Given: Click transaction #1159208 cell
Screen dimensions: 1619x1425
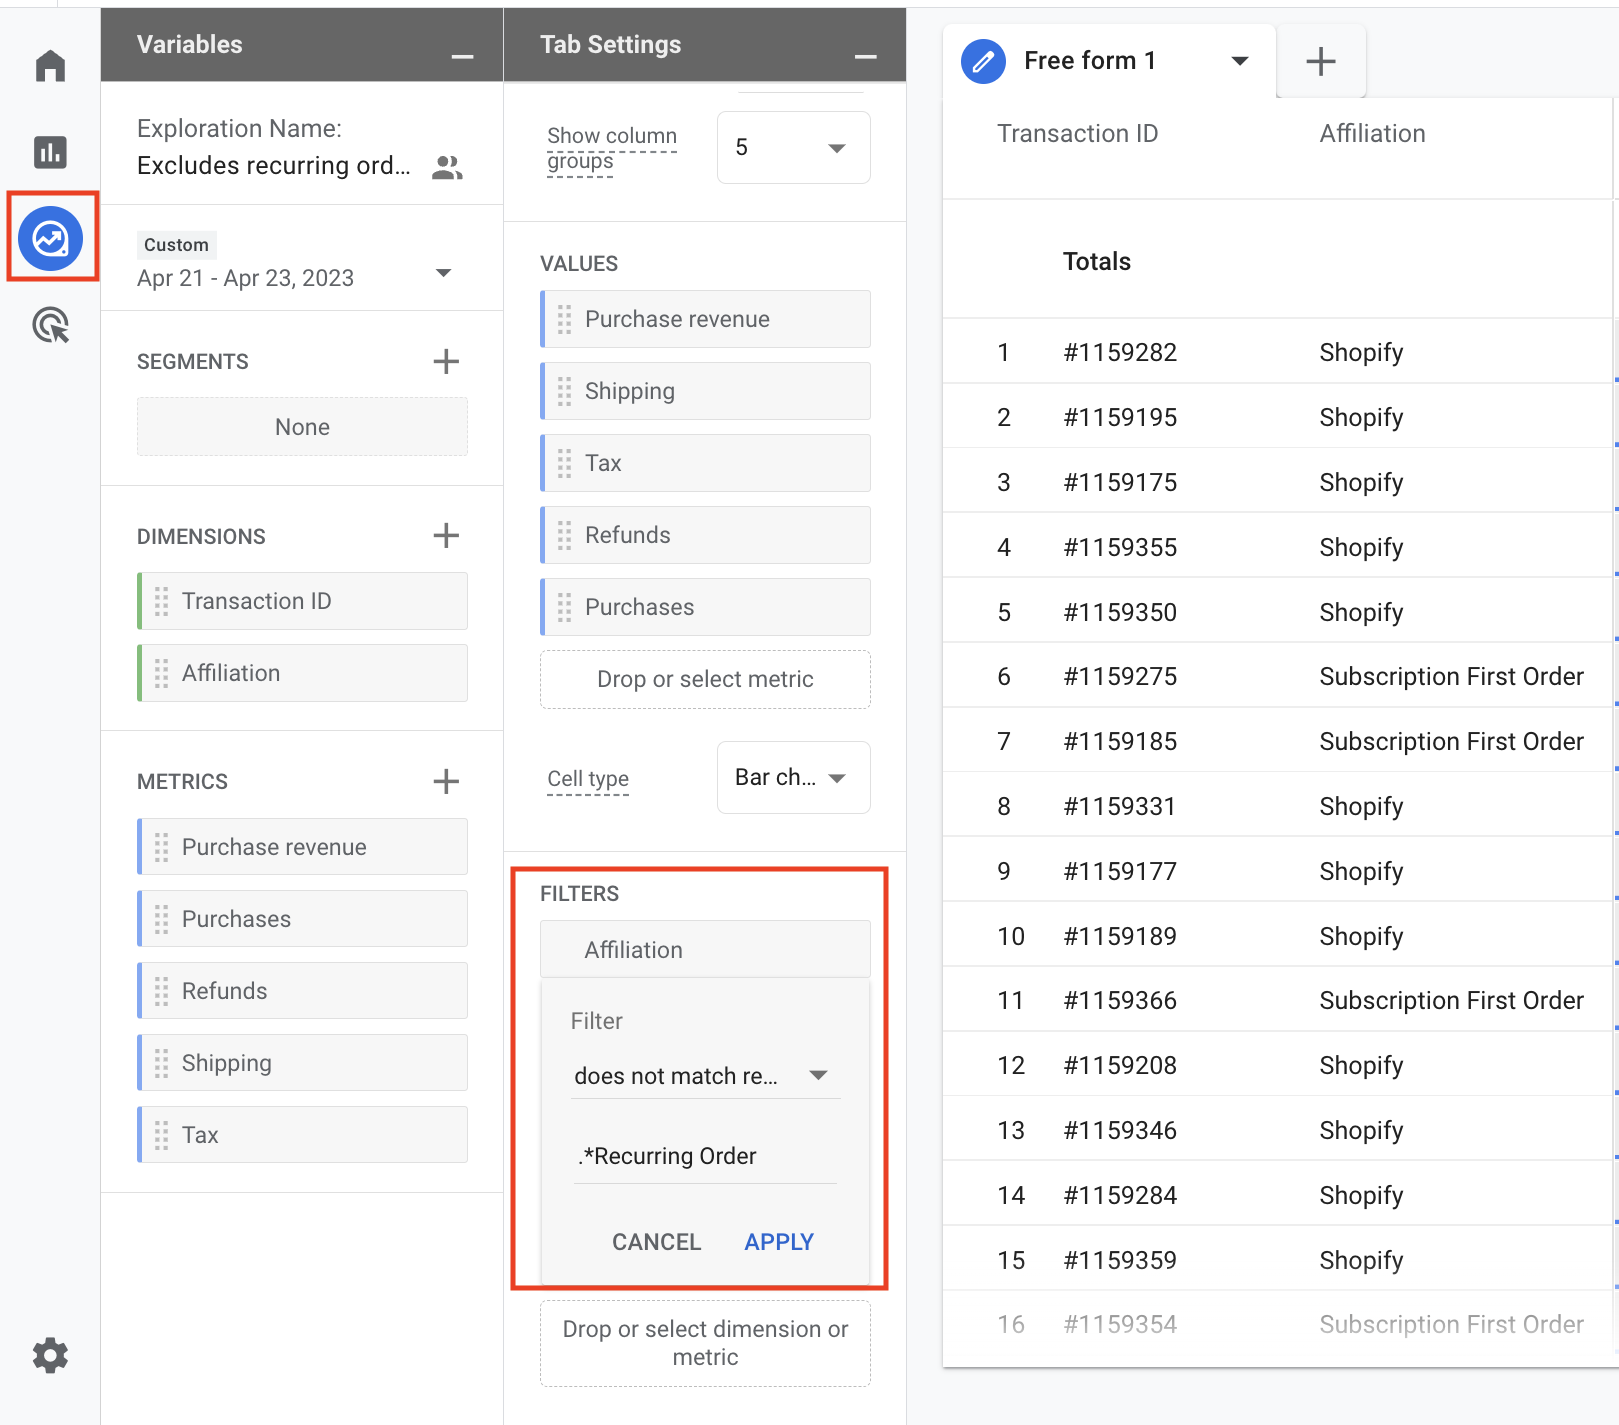Looking at the screenshot, I should 1120,1065.
